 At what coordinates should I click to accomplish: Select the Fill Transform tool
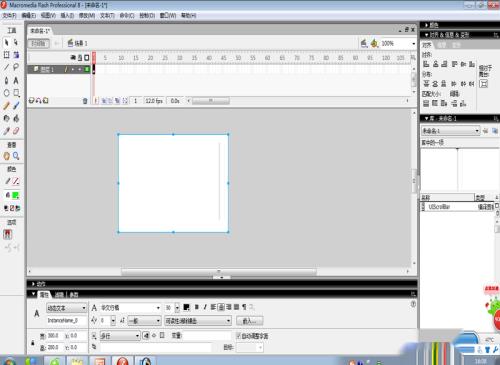pos(16,55)
